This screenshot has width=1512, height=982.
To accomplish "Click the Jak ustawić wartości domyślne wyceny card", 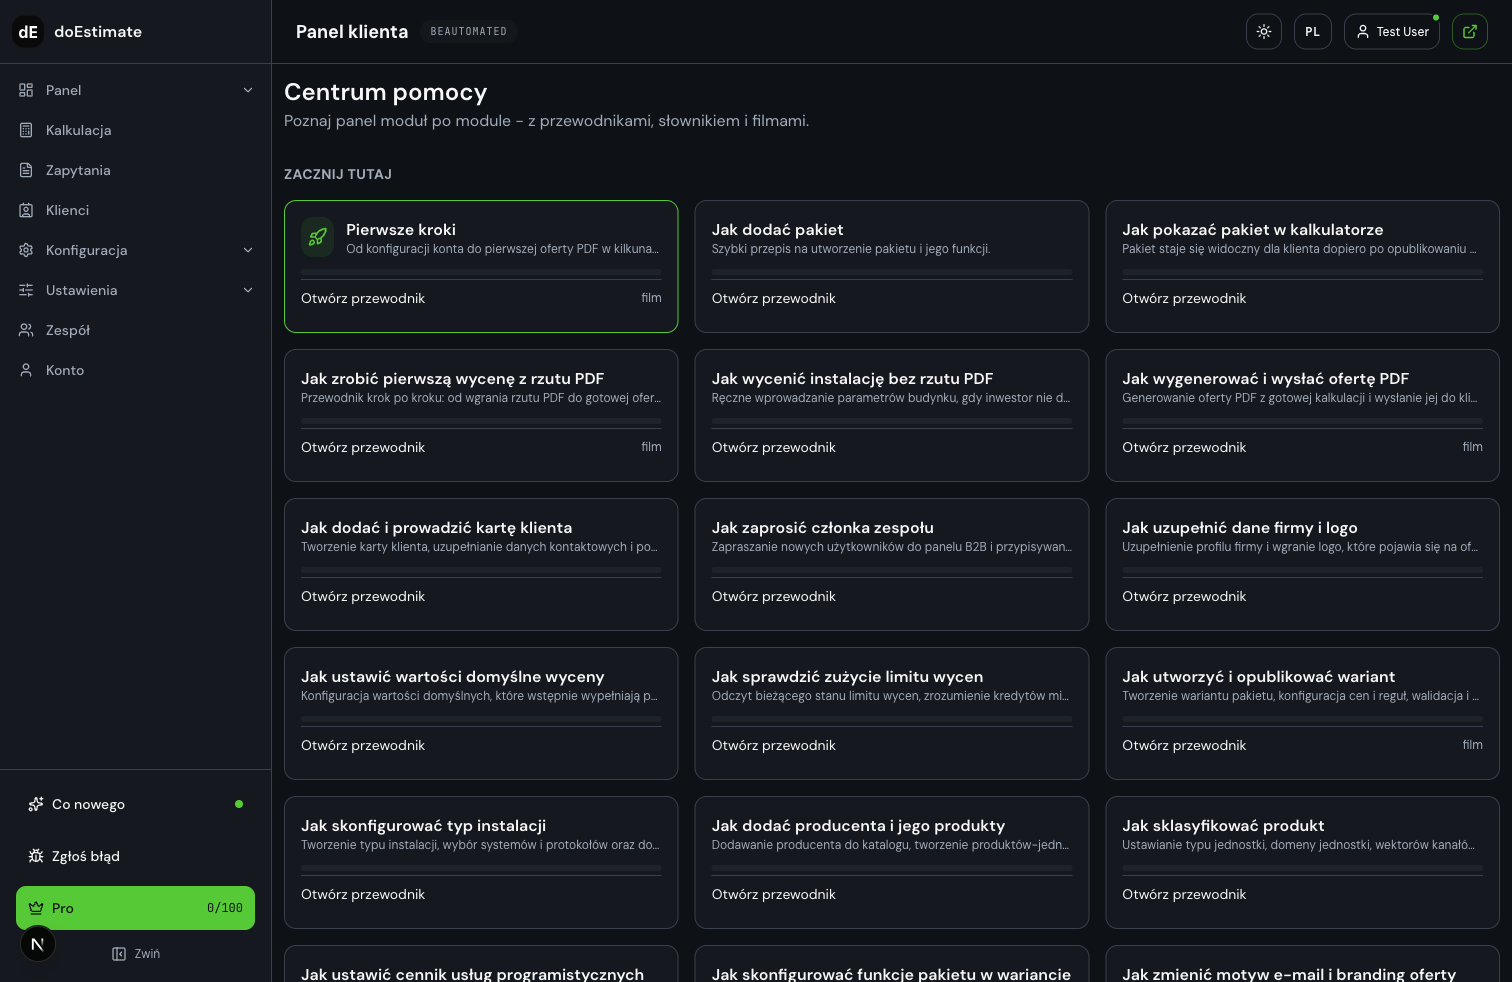I will [481, 713].
